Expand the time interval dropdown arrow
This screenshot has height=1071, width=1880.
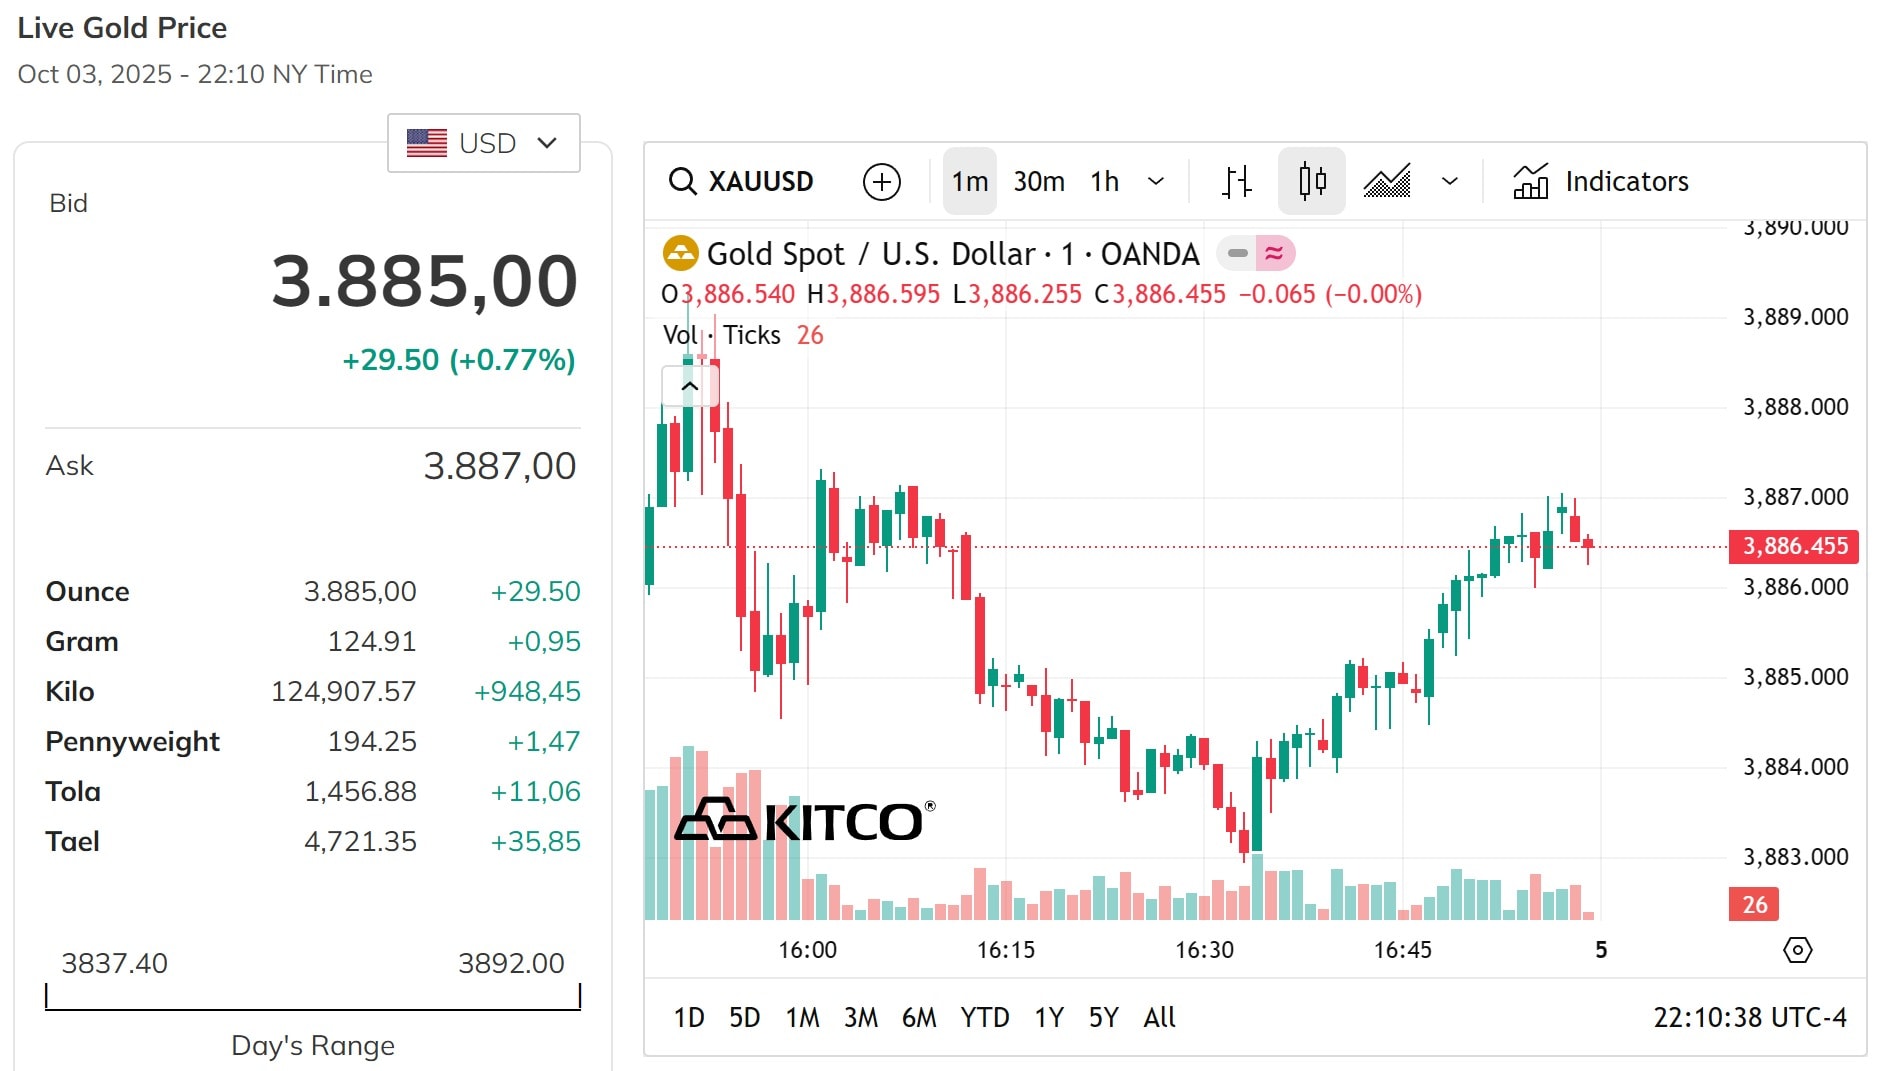(x=1156, y=182)
